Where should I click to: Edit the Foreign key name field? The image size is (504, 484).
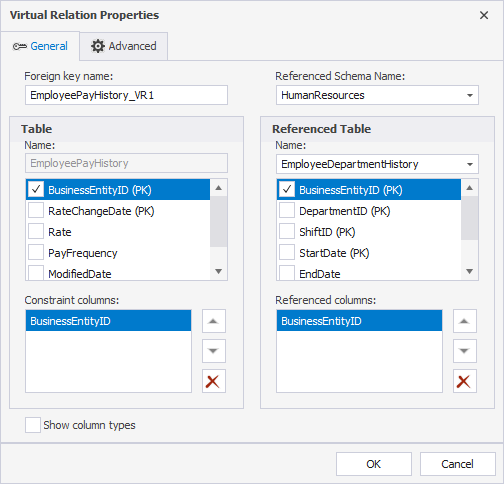[x=126, y=95]
